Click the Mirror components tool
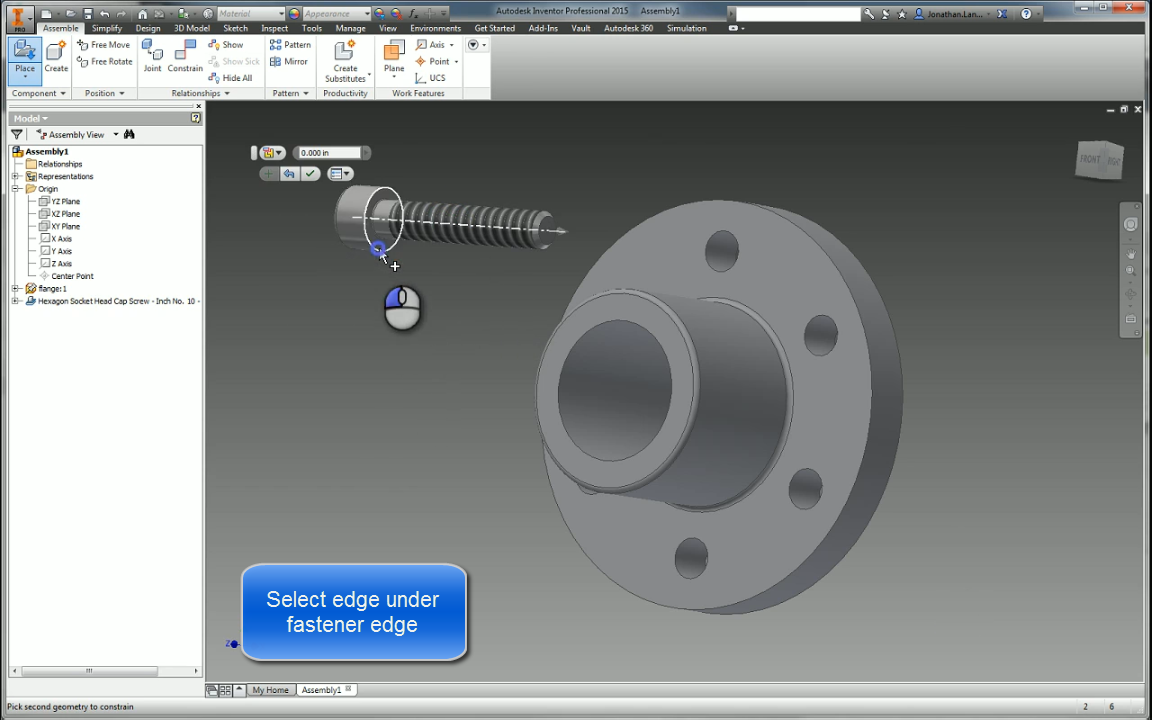Image resolution: width=1152 pixels, height=720 pixels. [290, 61]
